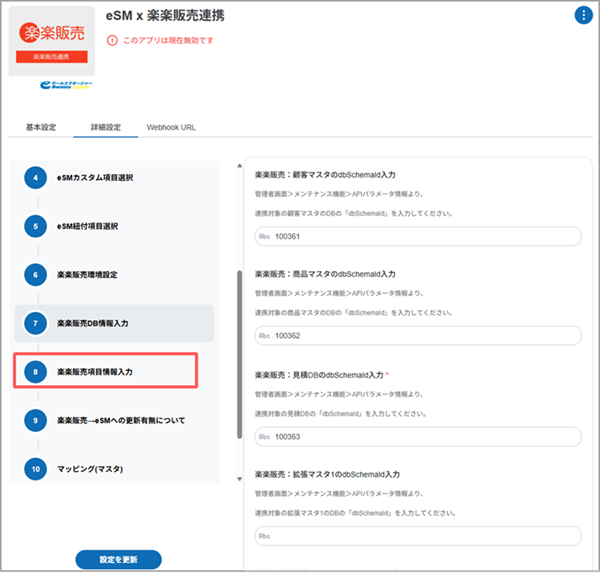
Task: Click the 商品マスタ dbSchemaId field containing 100362
Action: coord(418,336)
